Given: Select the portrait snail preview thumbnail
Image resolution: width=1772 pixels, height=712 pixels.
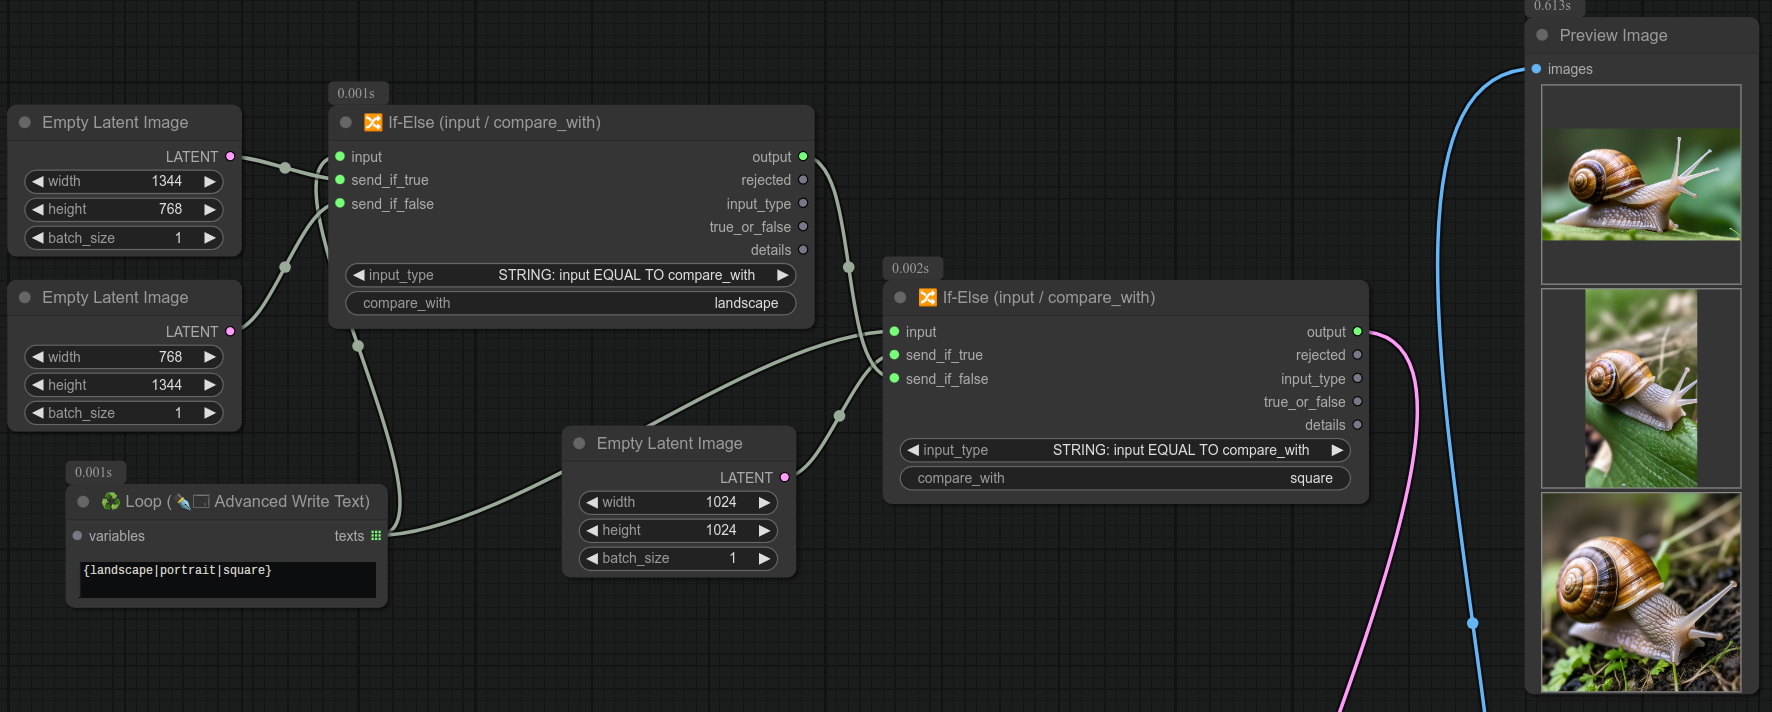Looking at the screenshot, I should [1640, 388].
